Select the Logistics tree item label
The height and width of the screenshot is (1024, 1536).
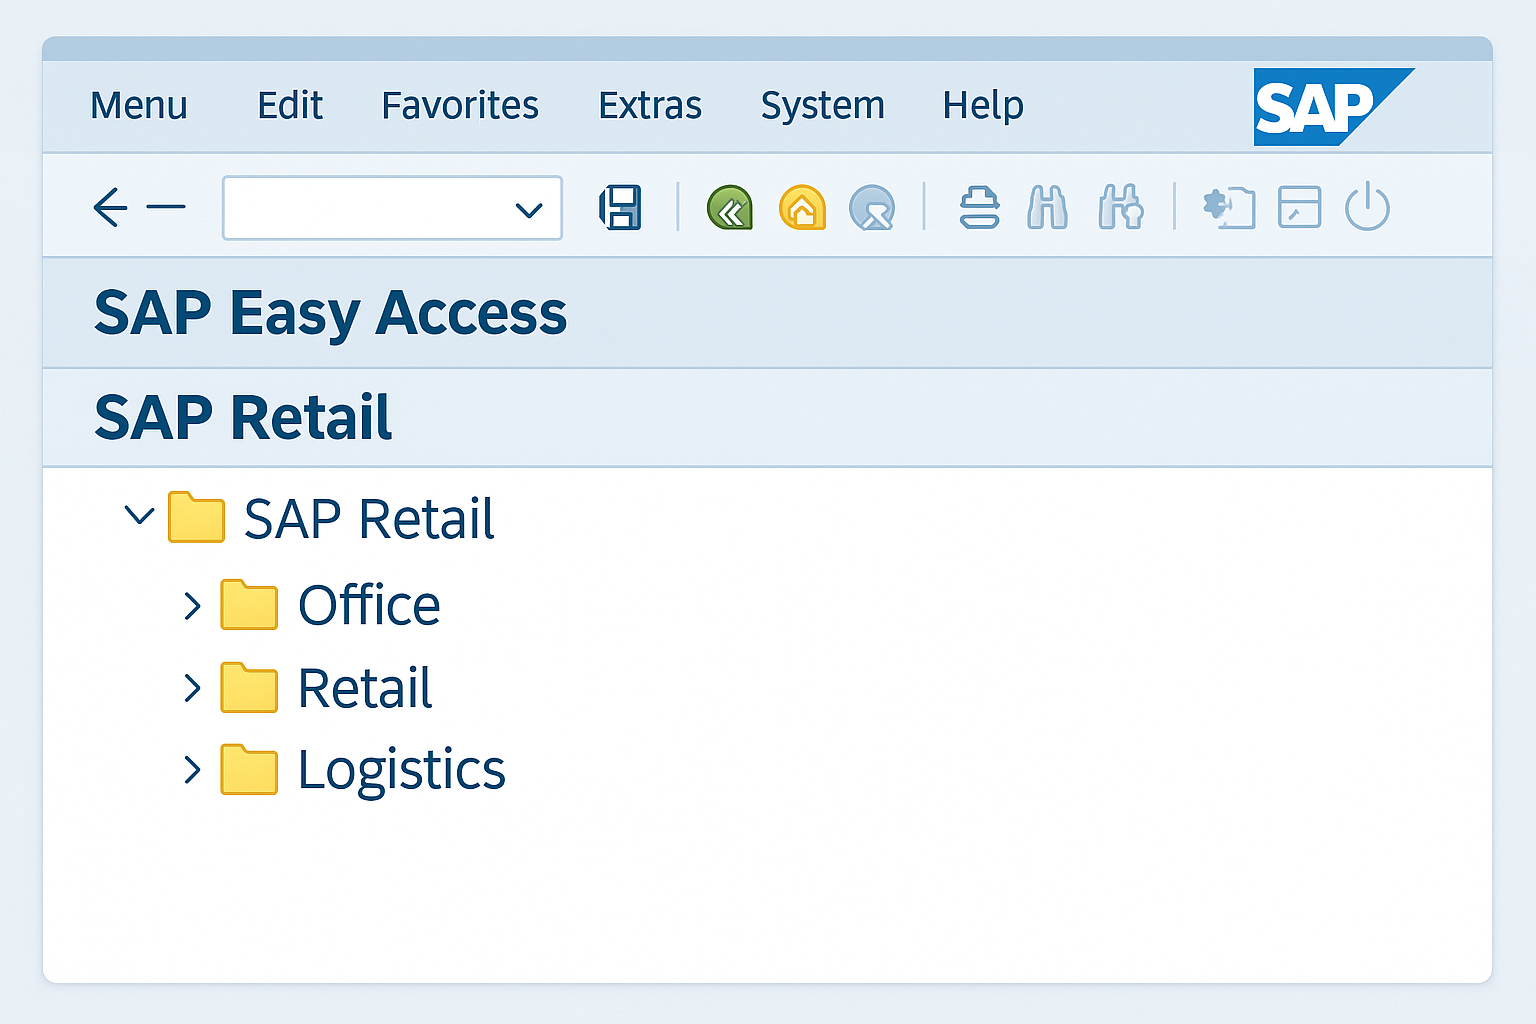tap(402, 772)
